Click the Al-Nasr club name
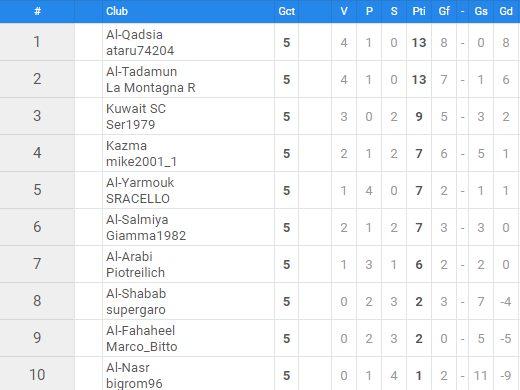This screenshot has height=390, width=520. point(128,368)
